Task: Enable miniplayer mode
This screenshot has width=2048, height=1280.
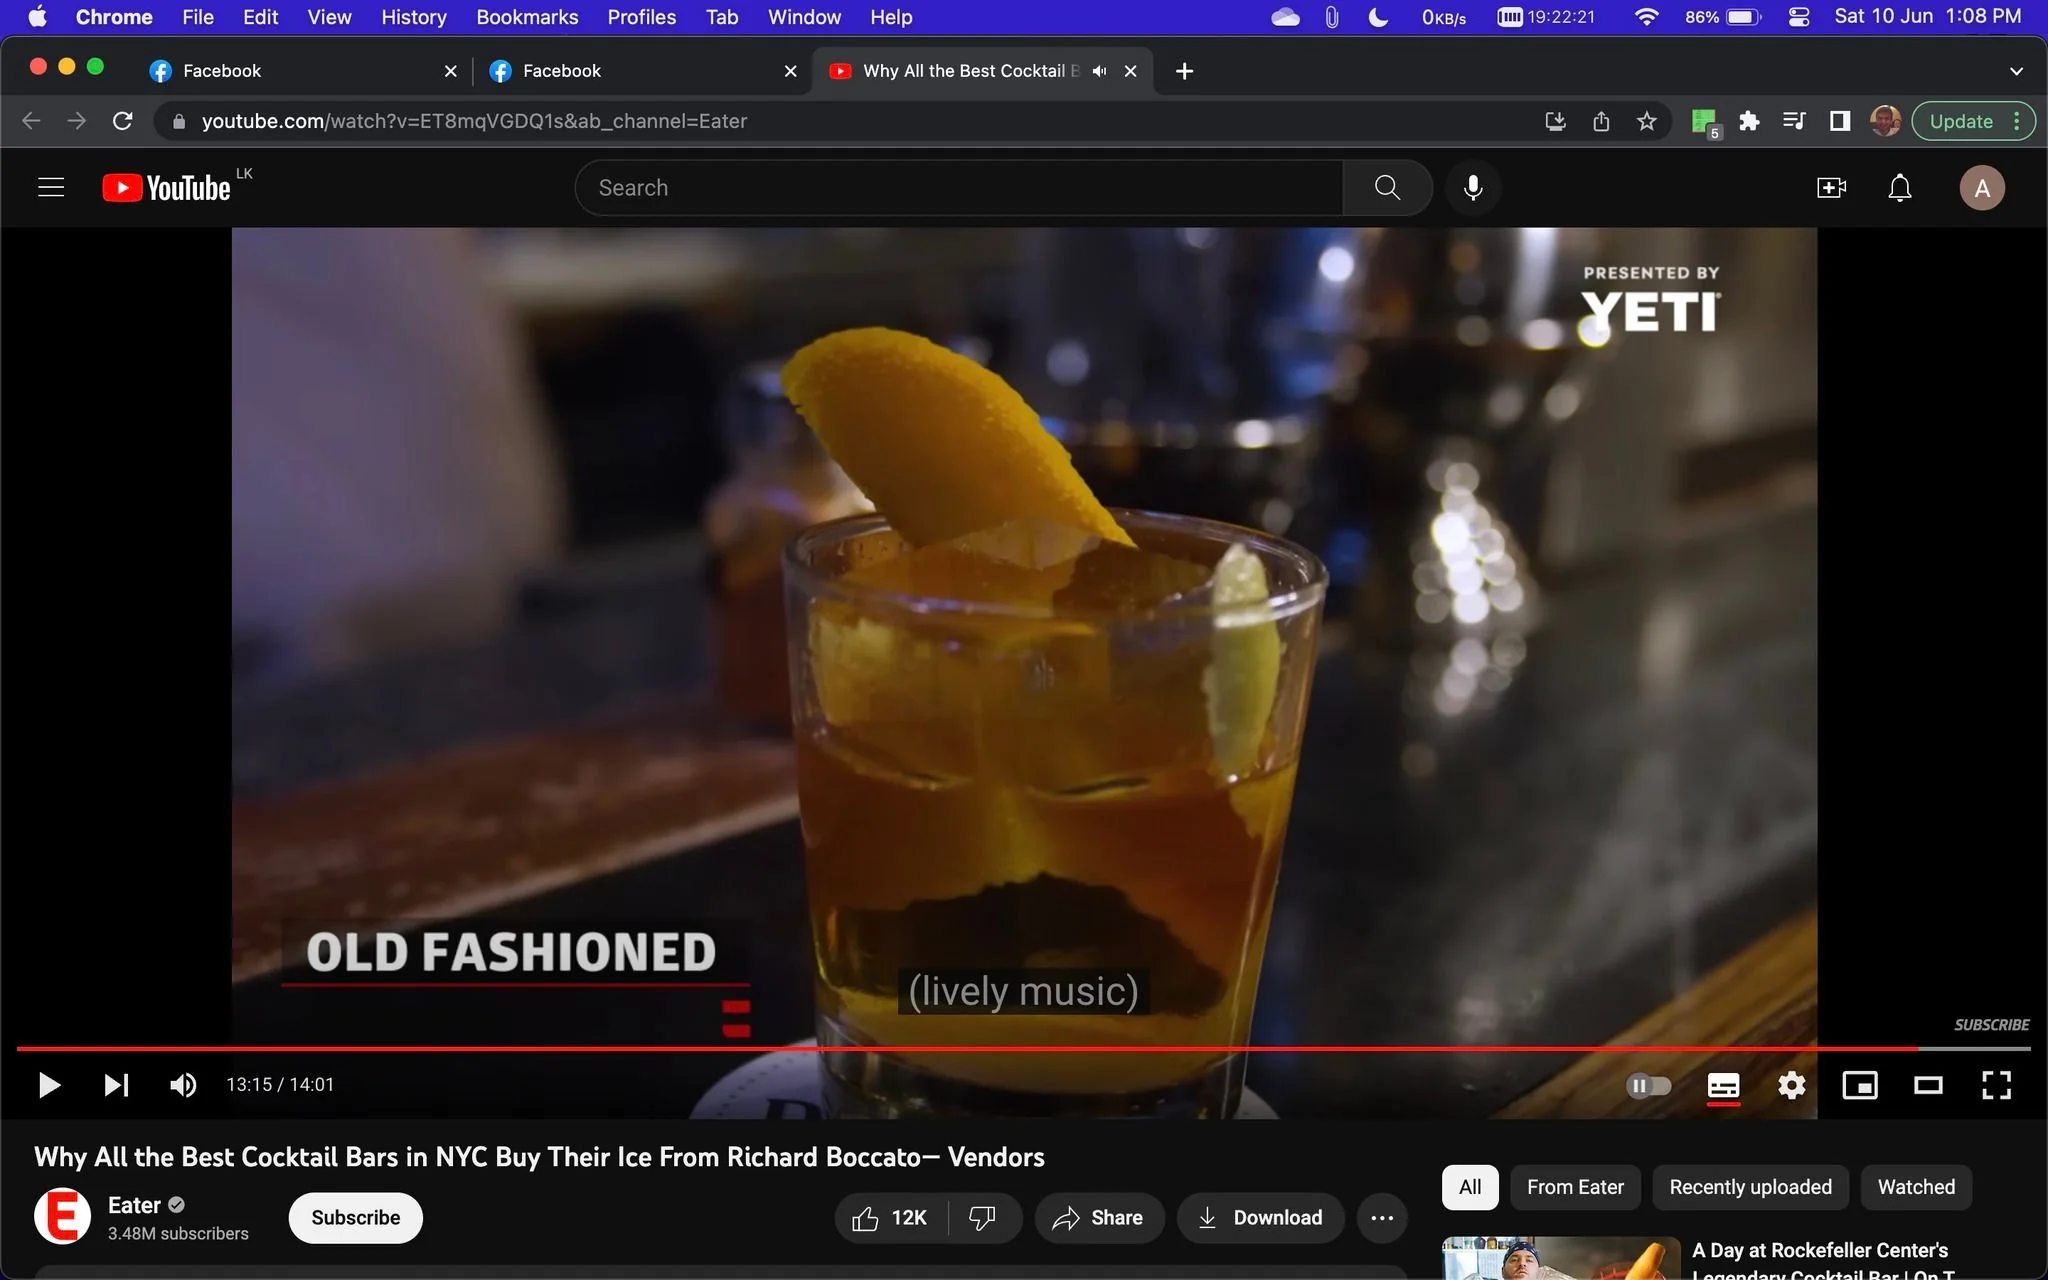Action: tap(1860, 1085)
